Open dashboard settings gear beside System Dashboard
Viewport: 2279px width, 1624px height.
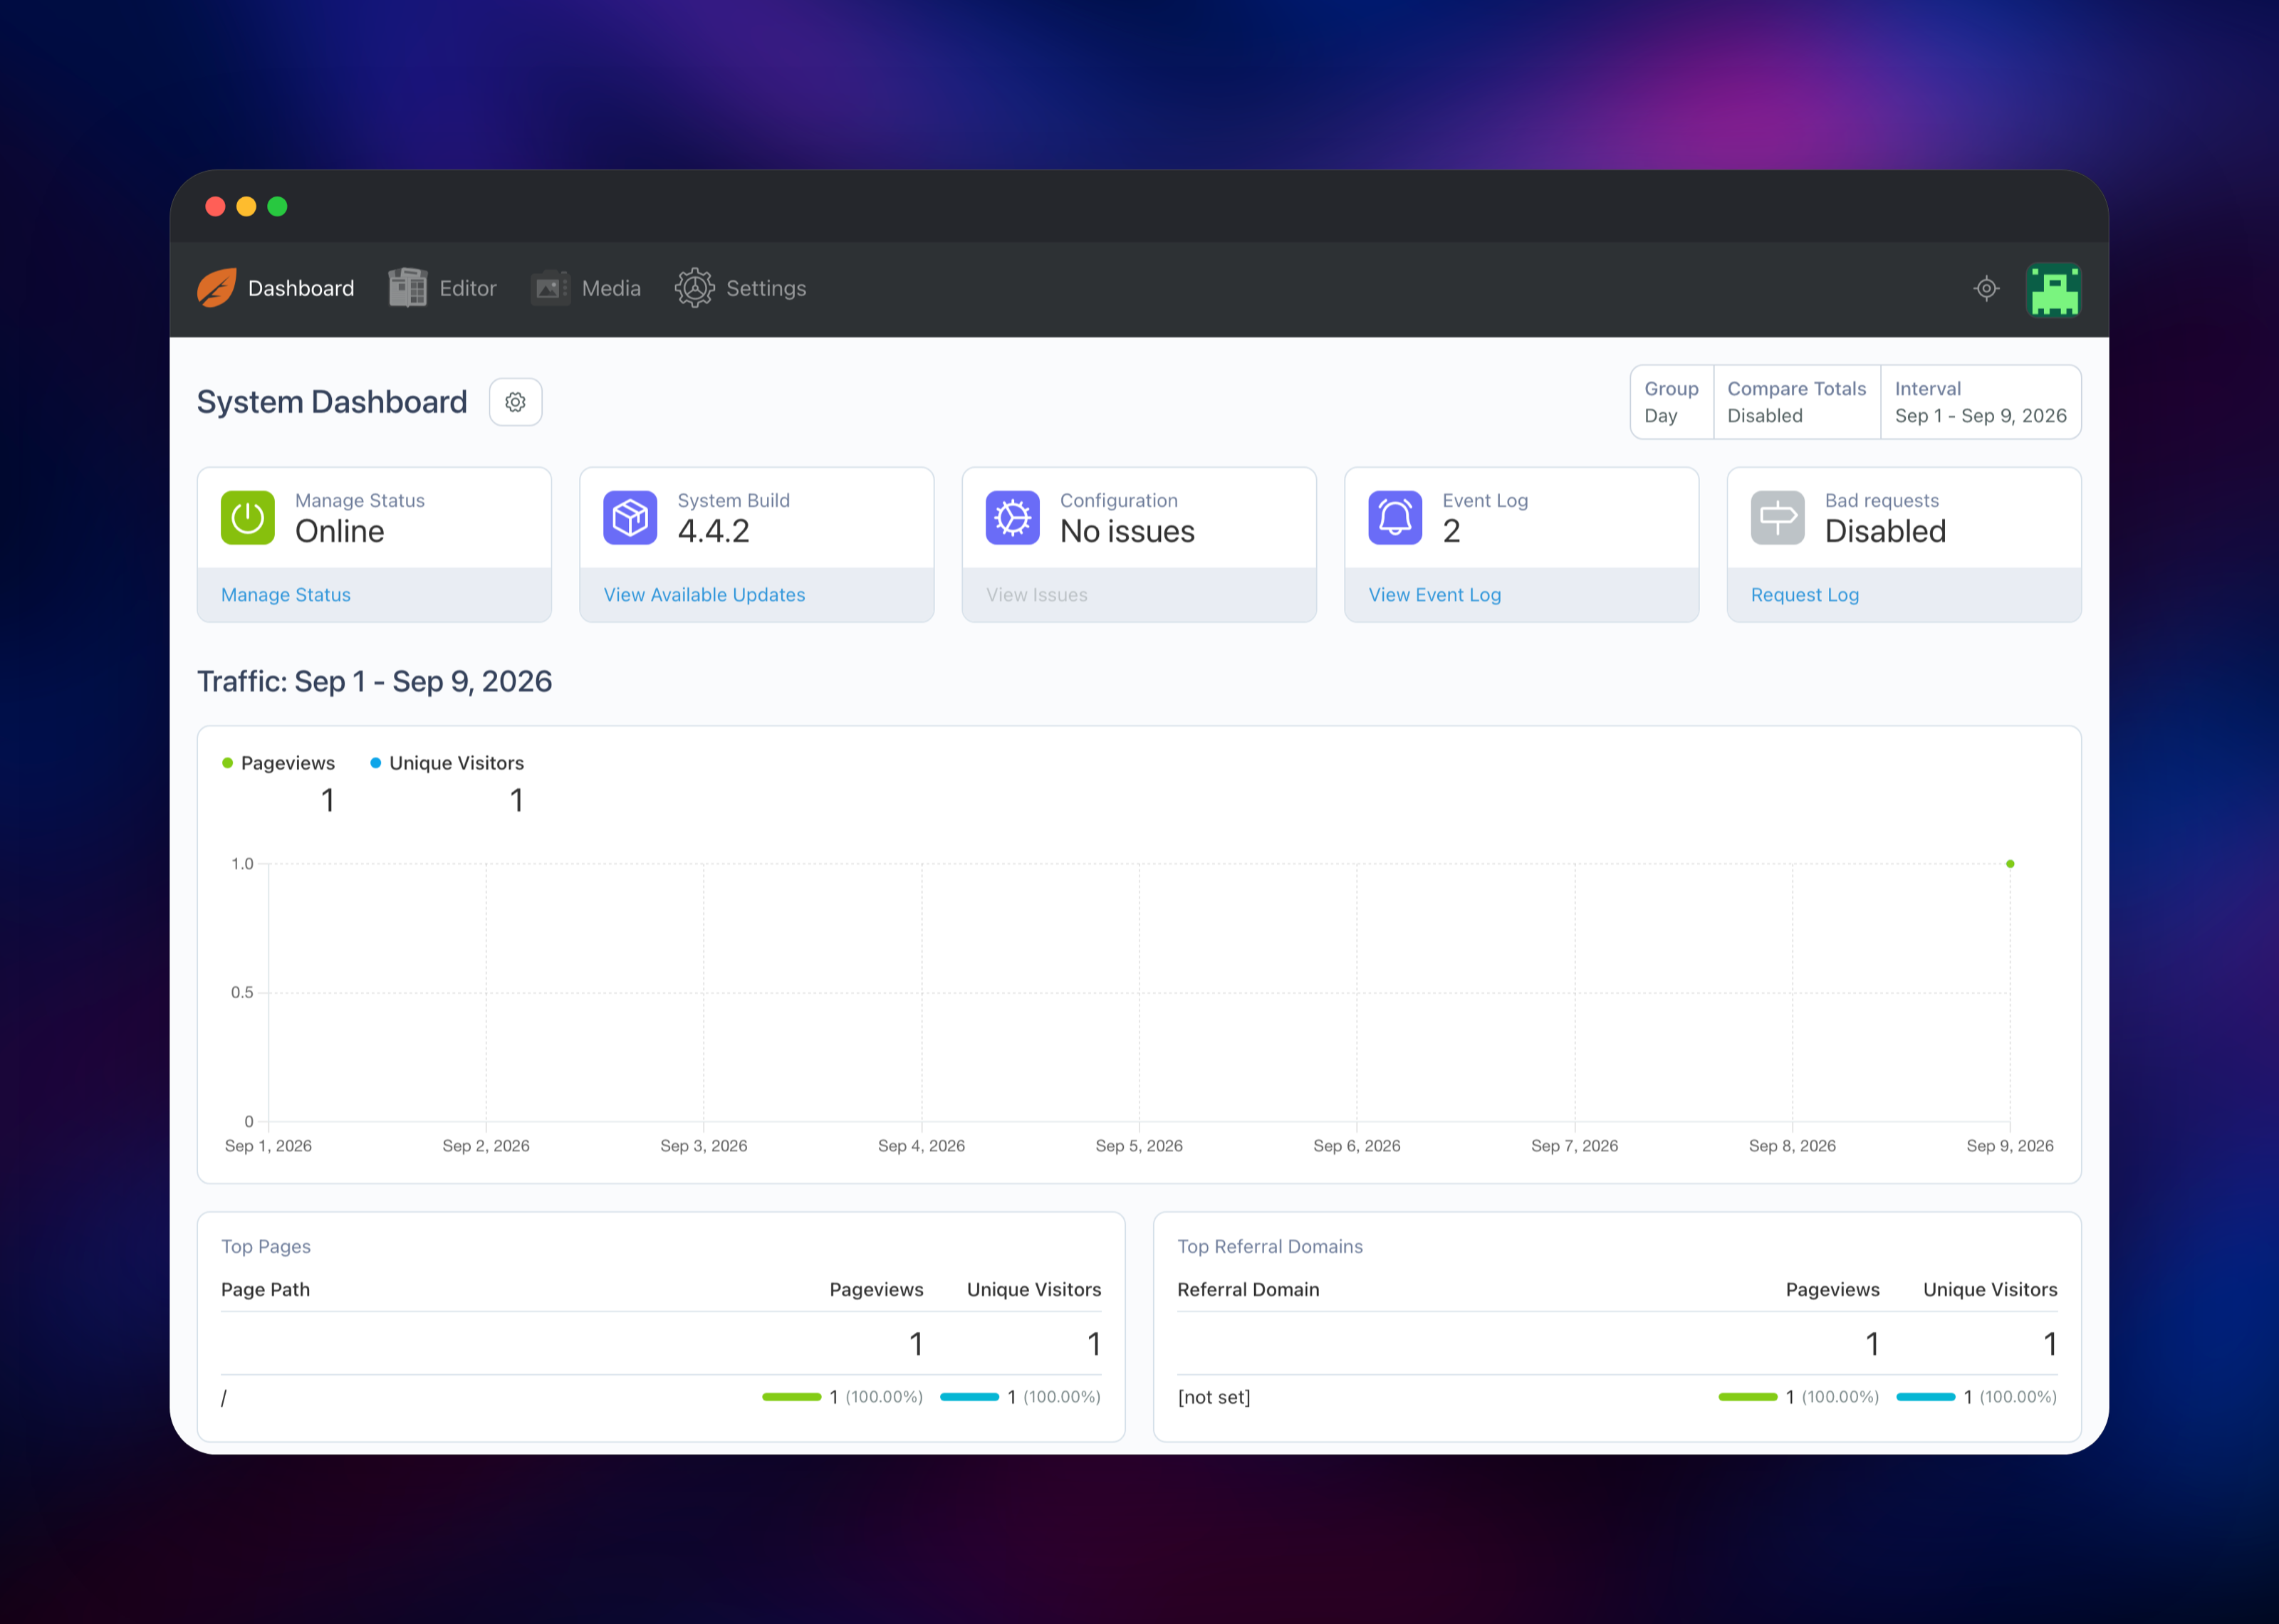(515, 402)
